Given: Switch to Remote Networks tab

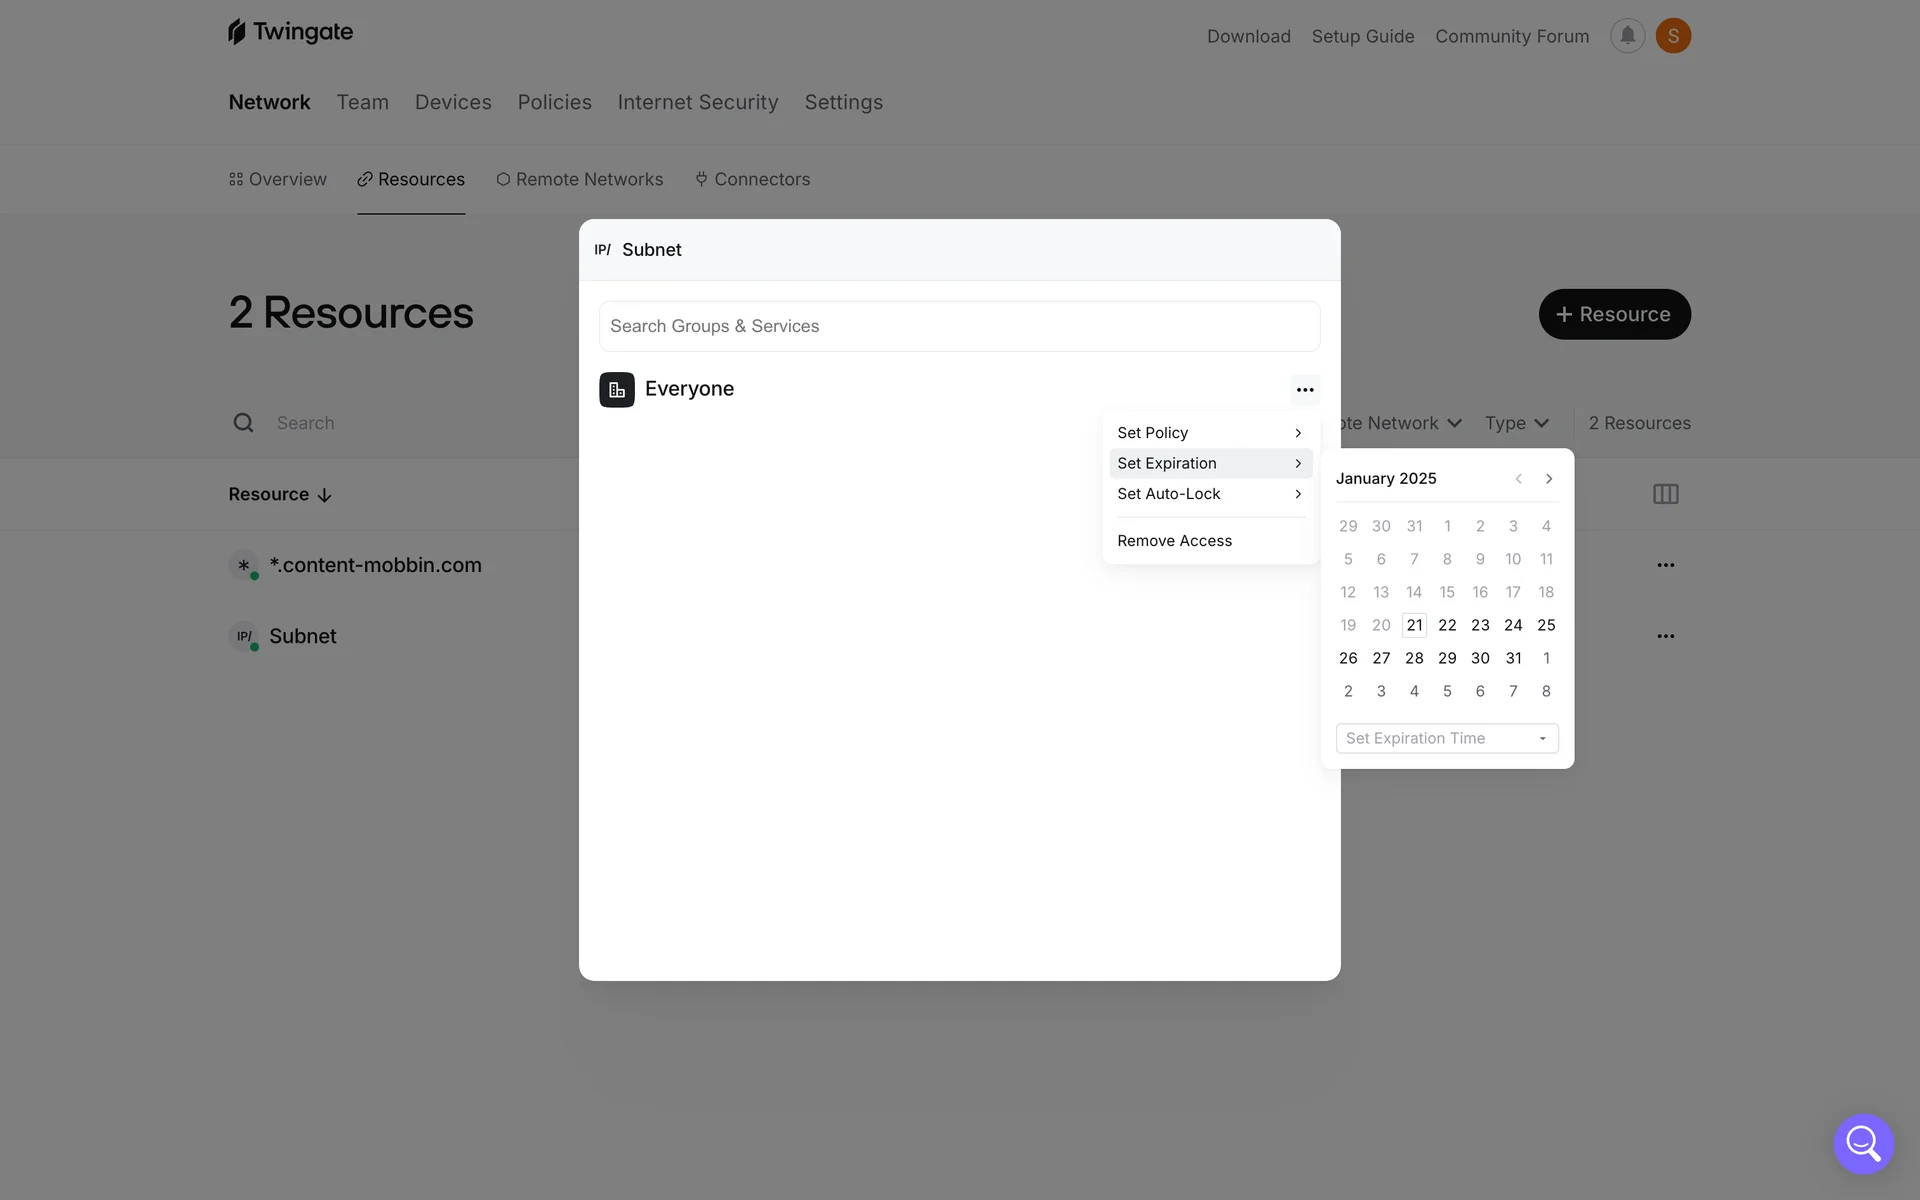Looking at the screenshot, I should point(580,179).
